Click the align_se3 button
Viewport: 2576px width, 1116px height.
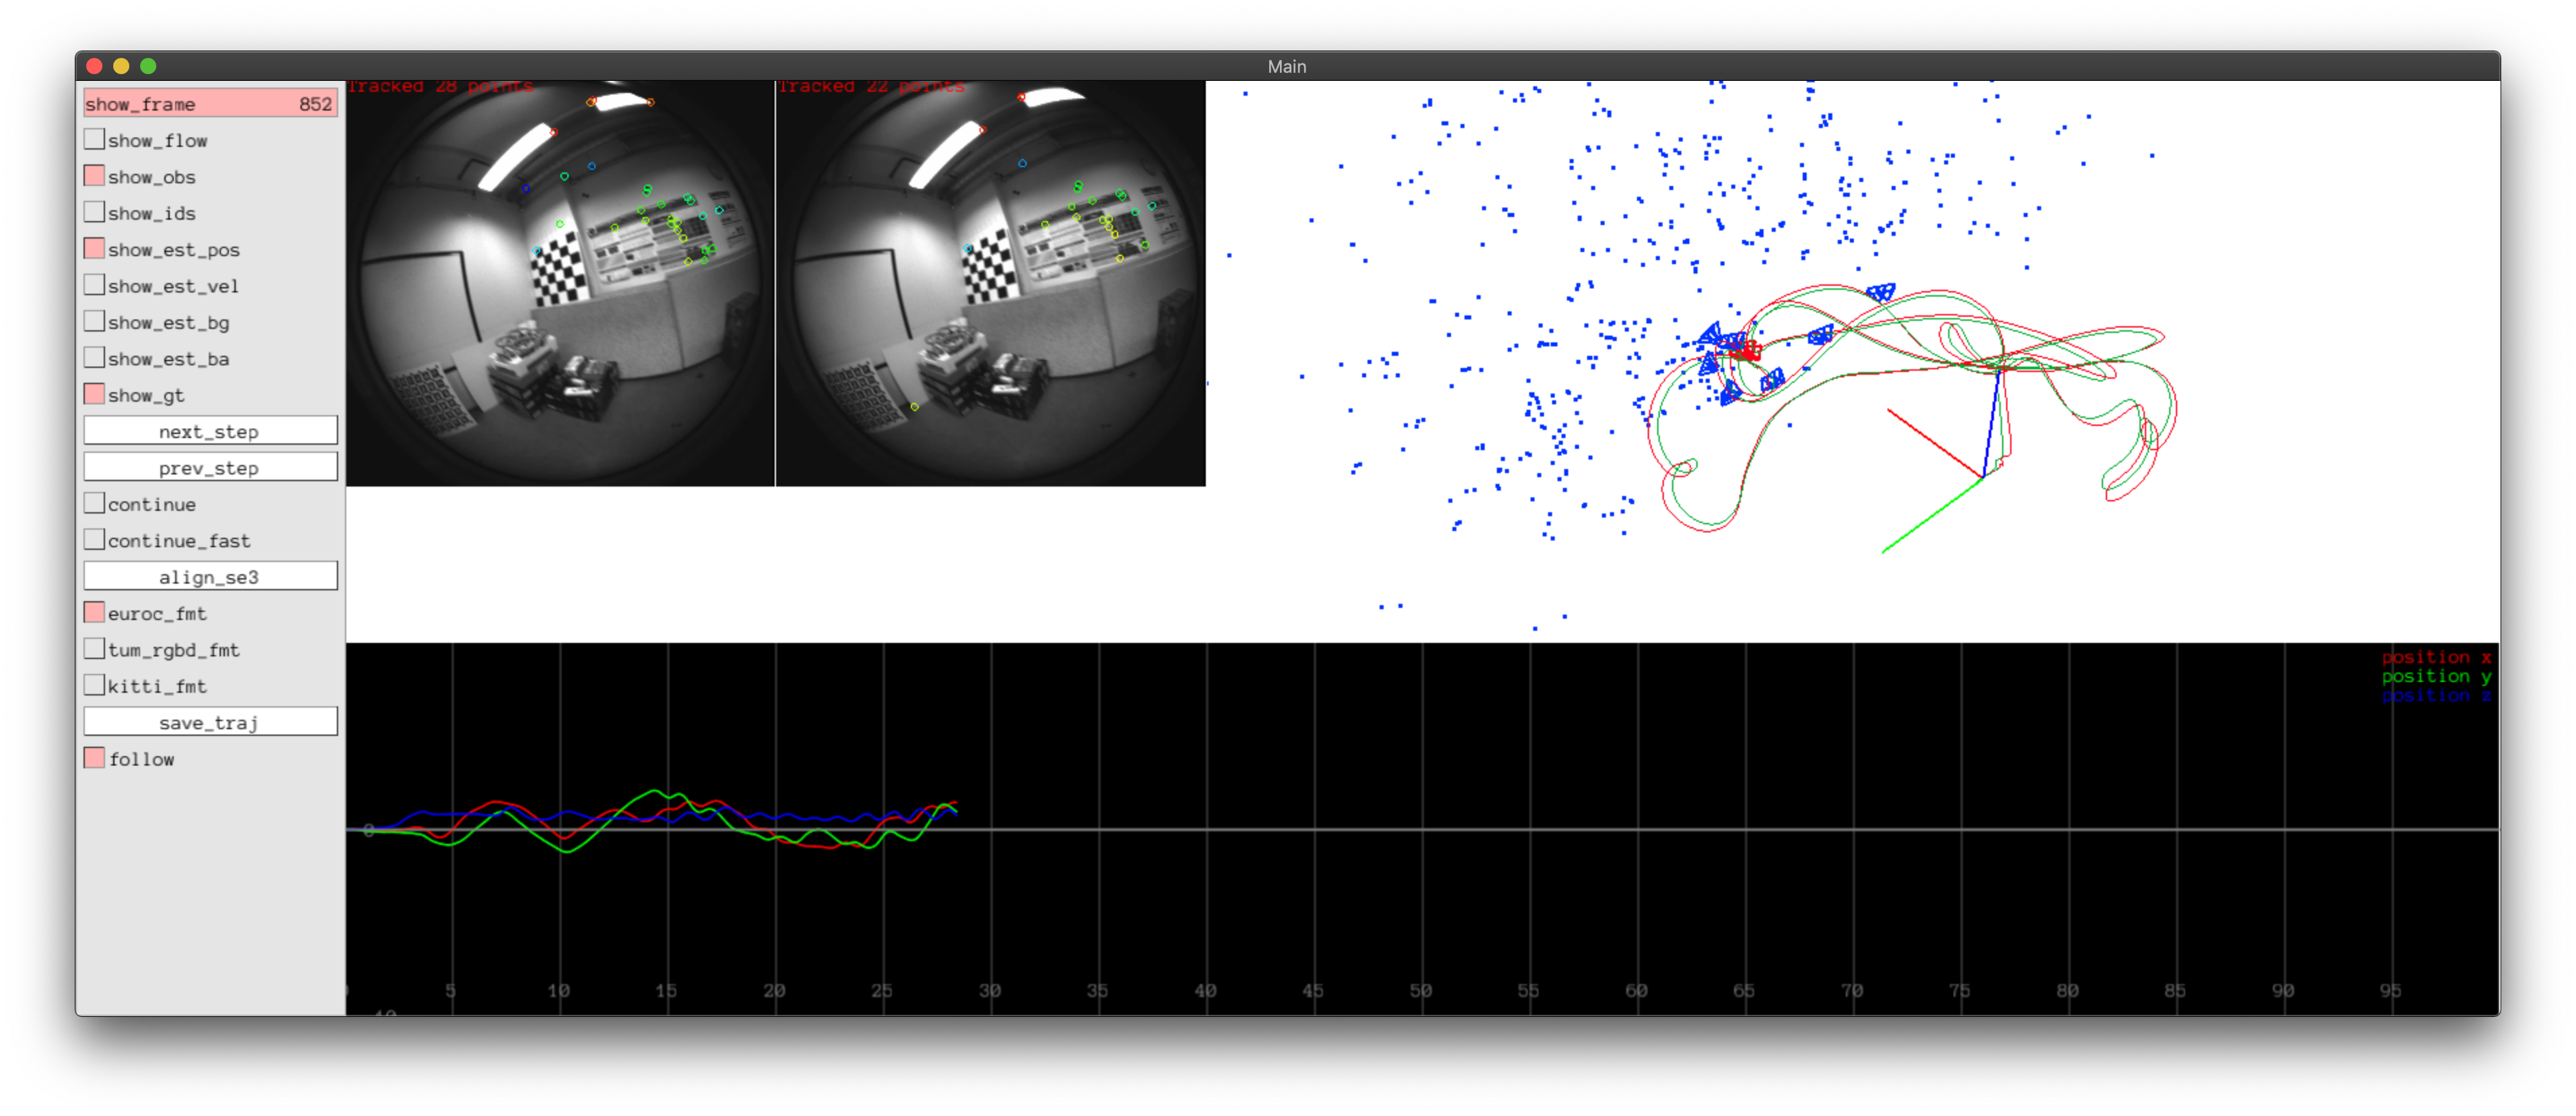[210, 577]
